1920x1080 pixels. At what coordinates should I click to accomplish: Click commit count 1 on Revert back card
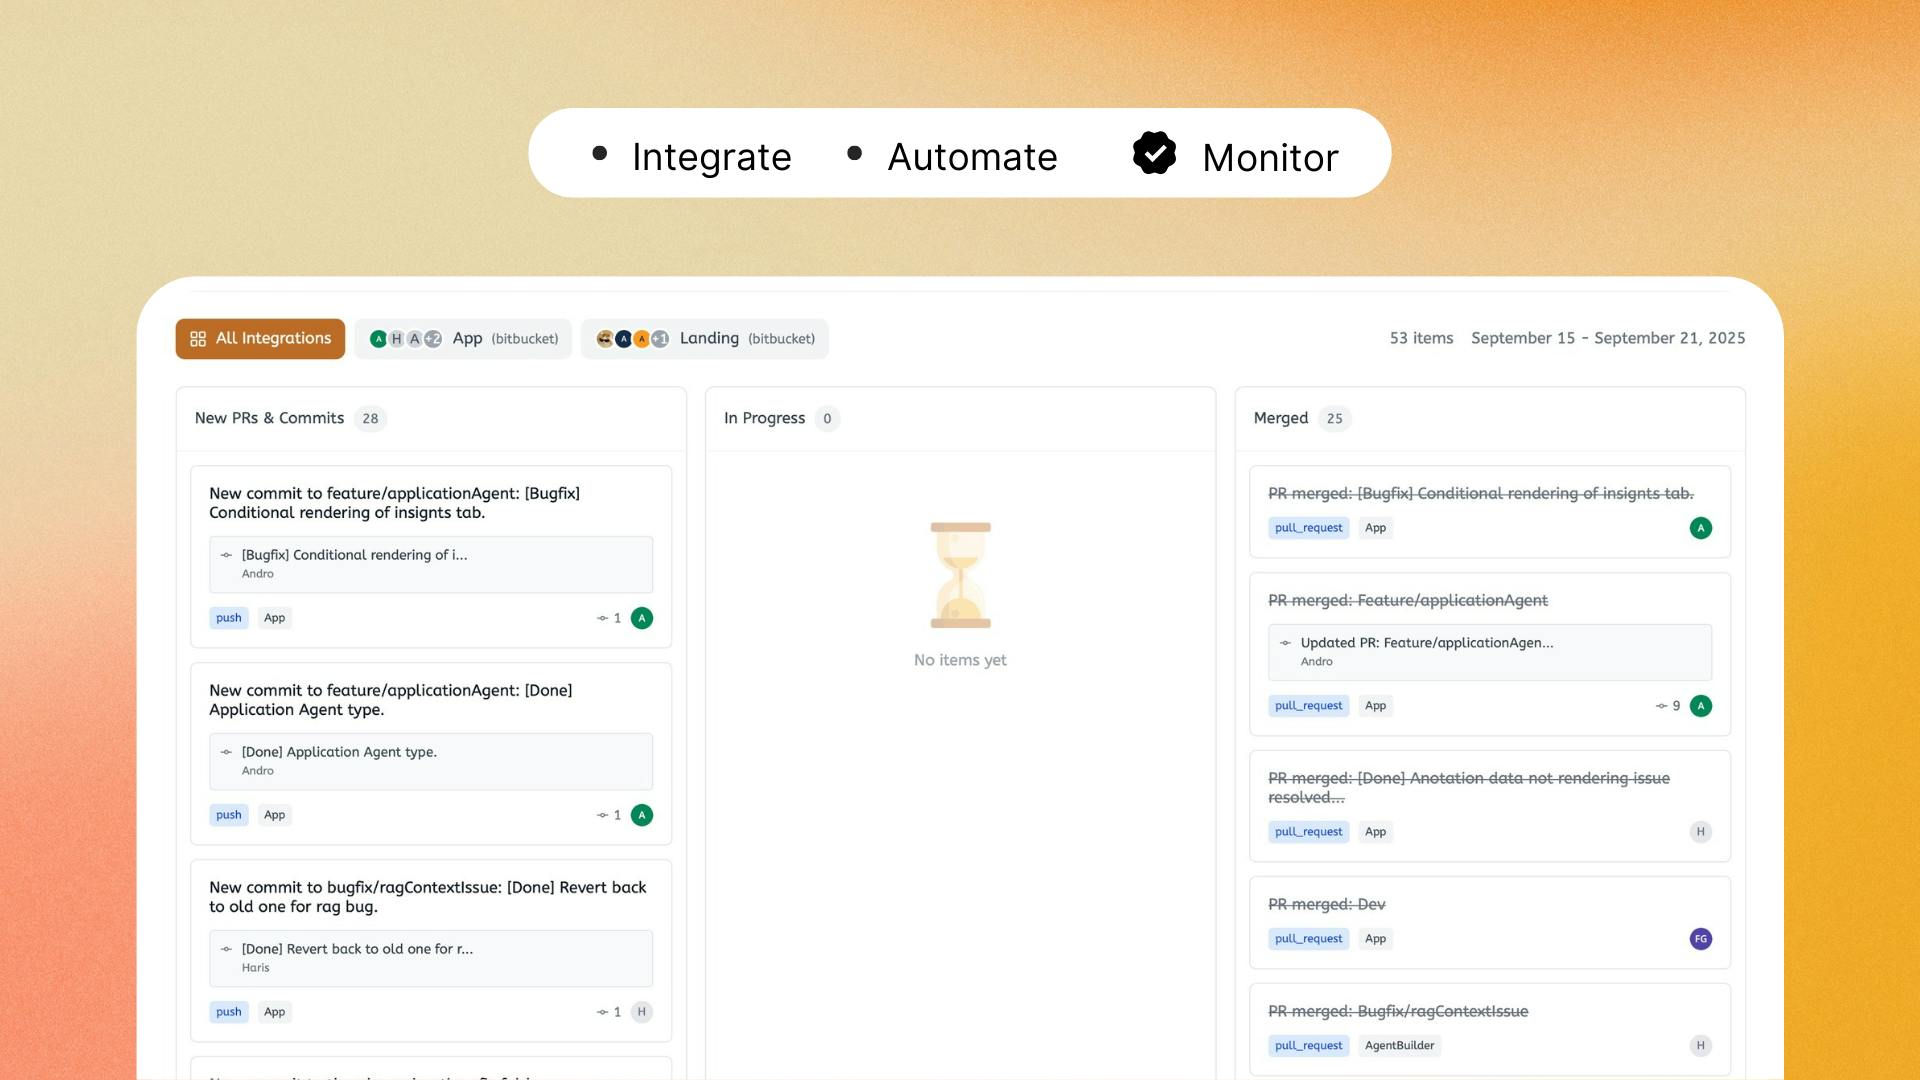tap(609, 1012)
